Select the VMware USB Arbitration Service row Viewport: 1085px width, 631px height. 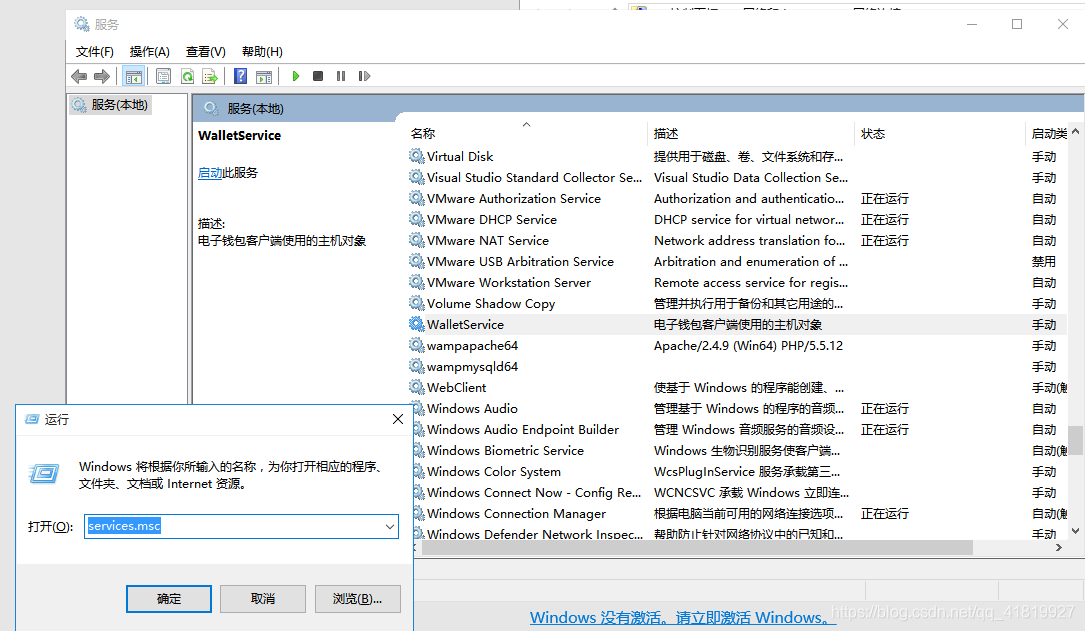[x=740, y=261]
